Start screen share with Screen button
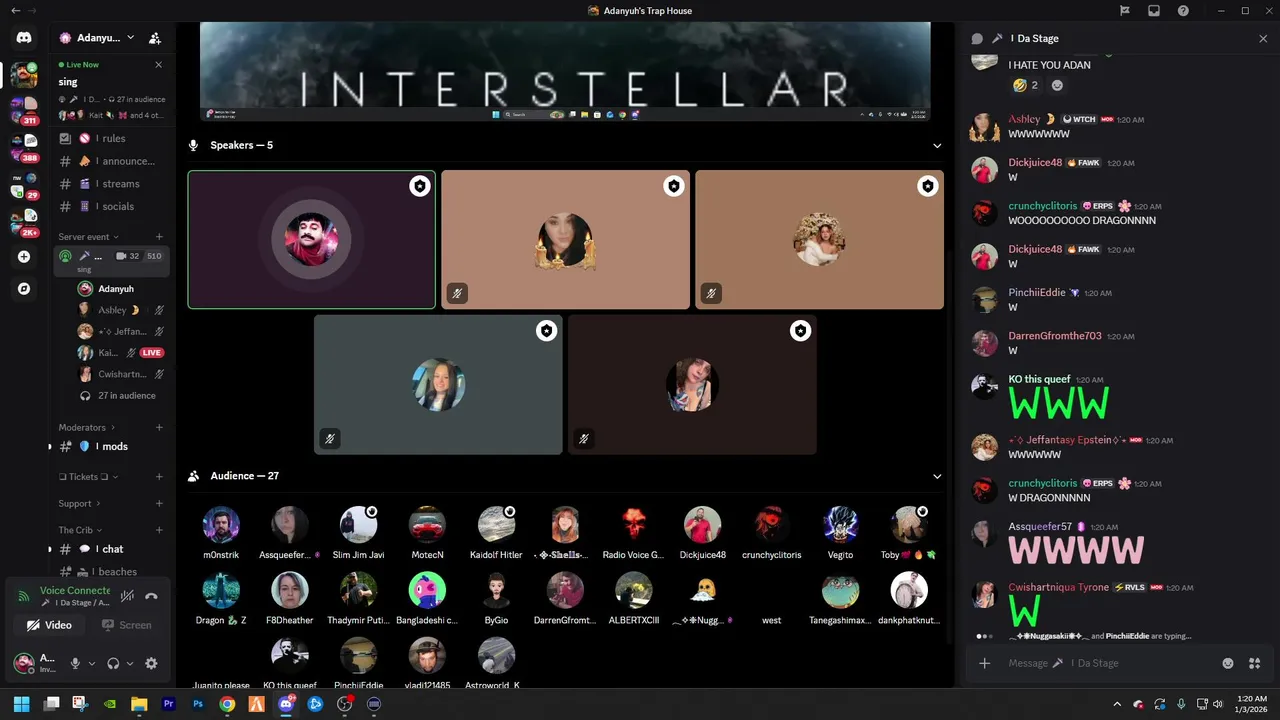1280x720 pixels. [x=127, y=625]
